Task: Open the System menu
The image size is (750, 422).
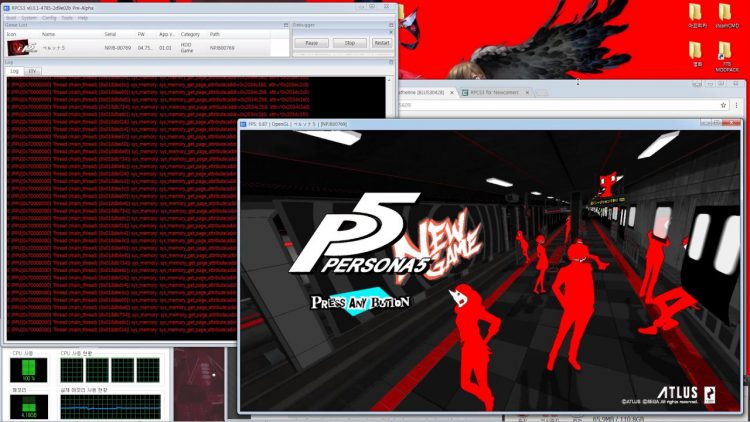Action: tap(29, 17)
